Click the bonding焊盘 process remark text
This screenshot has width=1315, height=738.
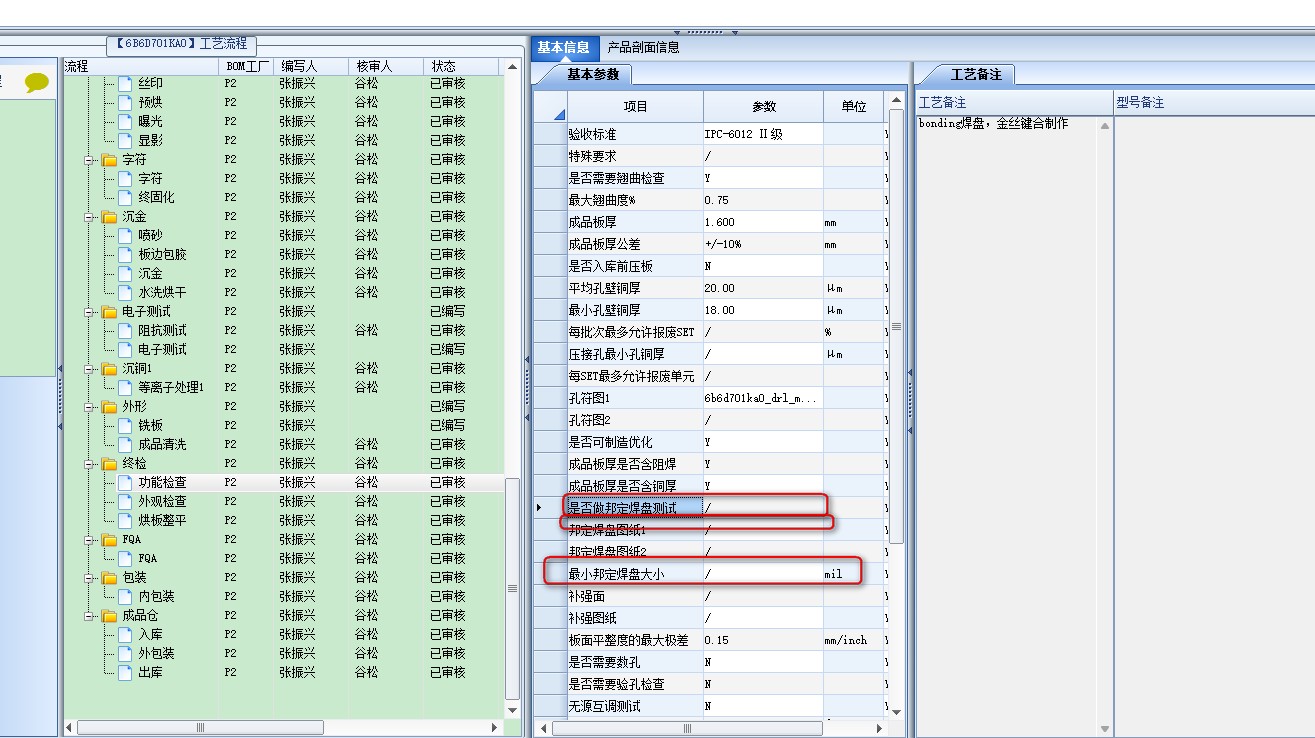[x=993, y=123]
